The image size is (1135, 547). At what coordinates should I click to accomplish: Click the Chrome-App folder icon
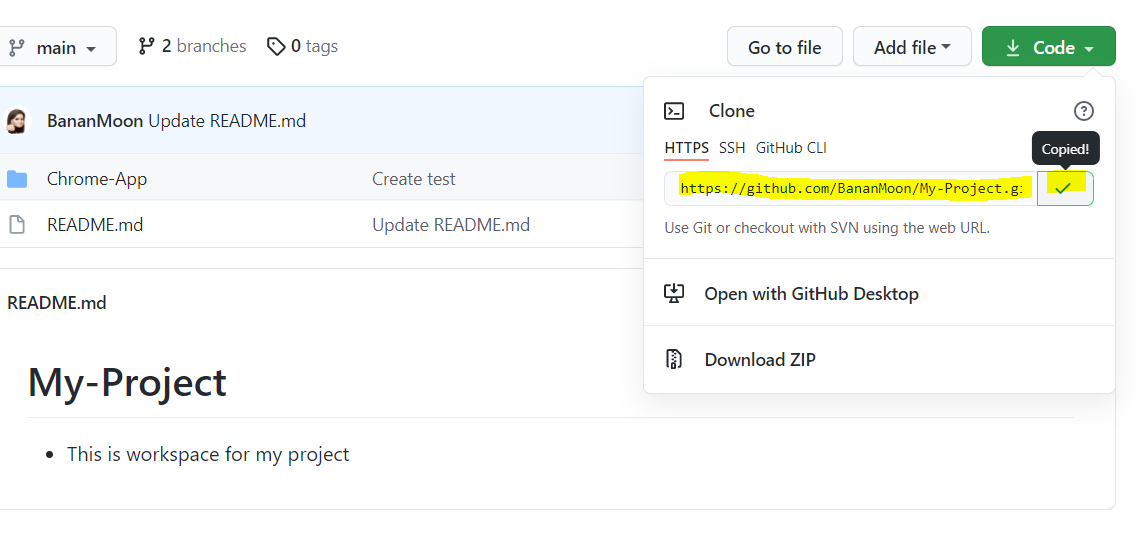point(17,179)
